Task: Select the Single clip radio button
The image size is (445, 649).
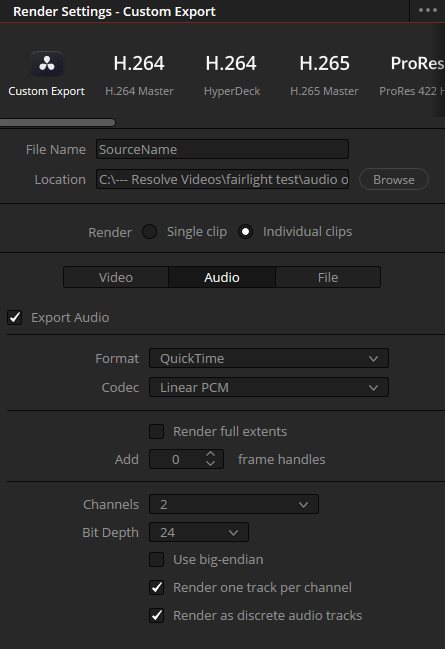Action: (x=149, y=232)
